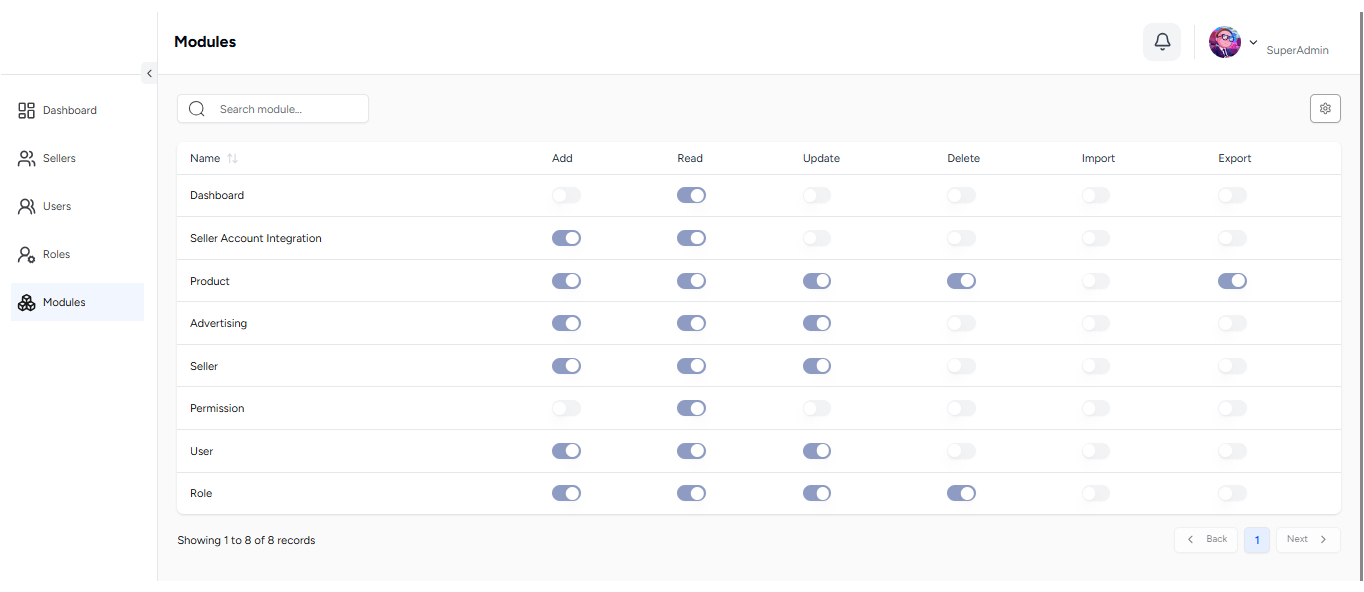Enable the Import toggle for Advertising
Image resolution: width=1364 pixels, height=592 pixels.
pos(1096,323)
